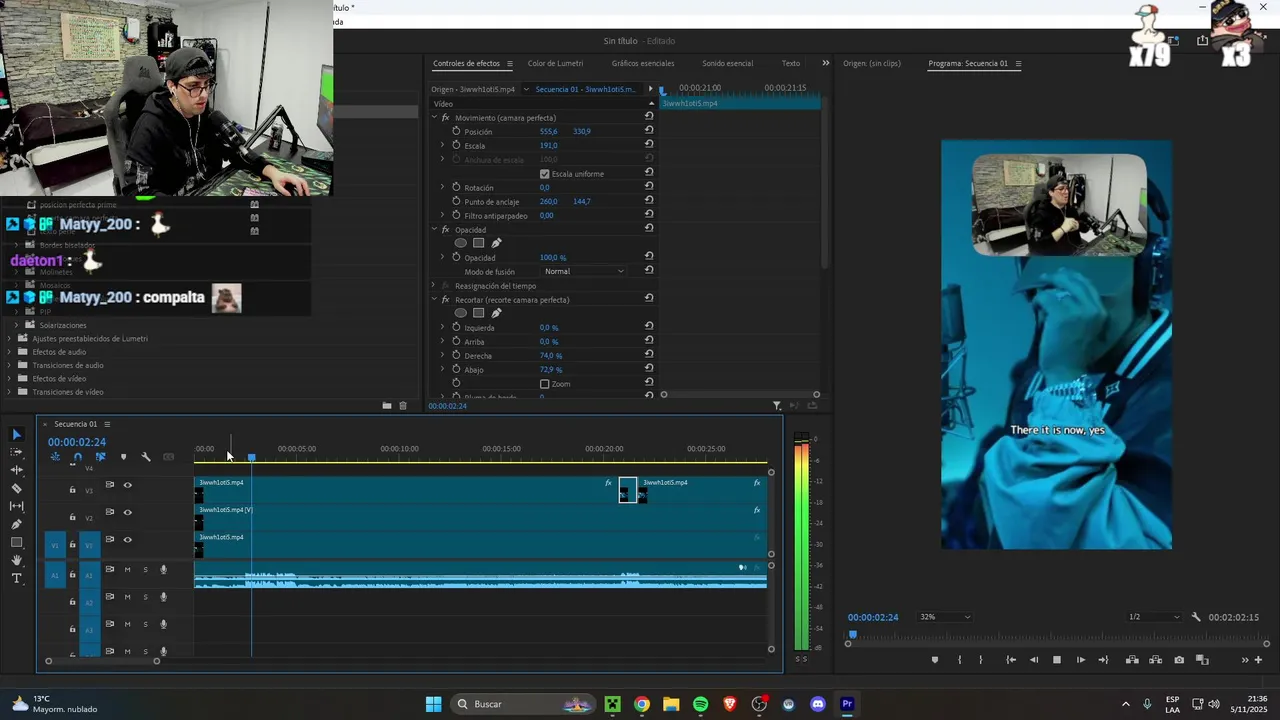1280x720 pixels.
Task: Click the Opacity pen mask tool
Action: pos(496,243)
